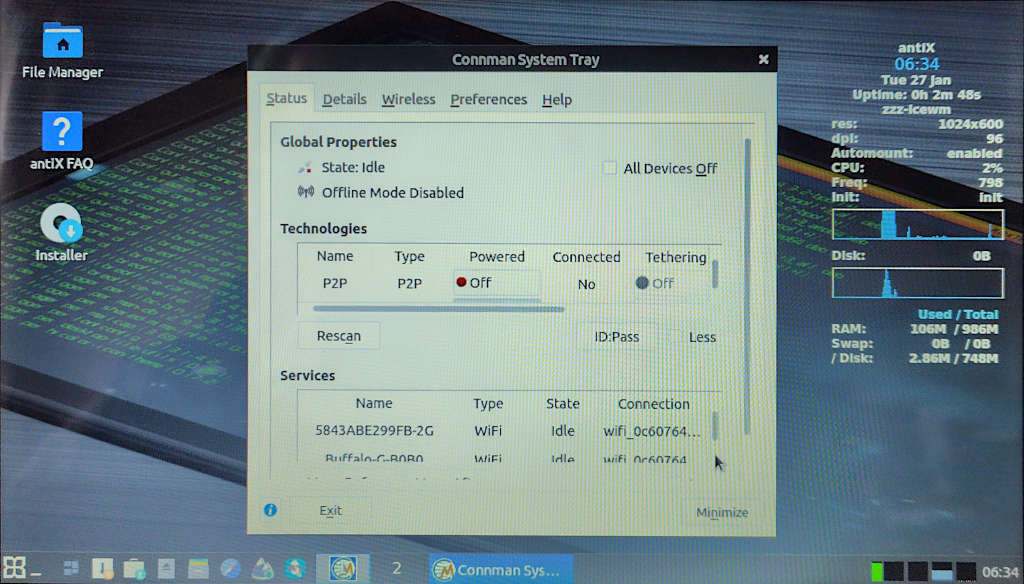The height and width of the screenshot is (584, 1024).
Task: Click the info icon beside Exit
Action: [270, 510]
